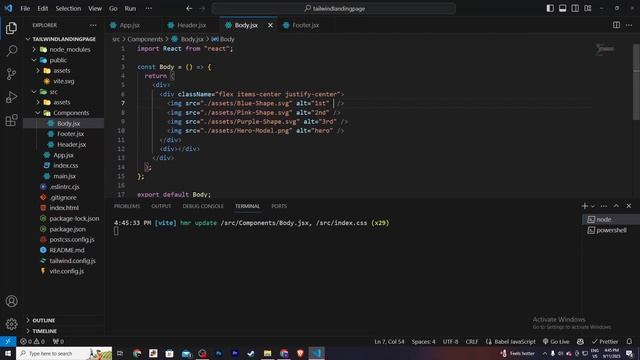Open the Accounts menu icon
Viewport: 640px width, 360px height.
coord(11,301)
